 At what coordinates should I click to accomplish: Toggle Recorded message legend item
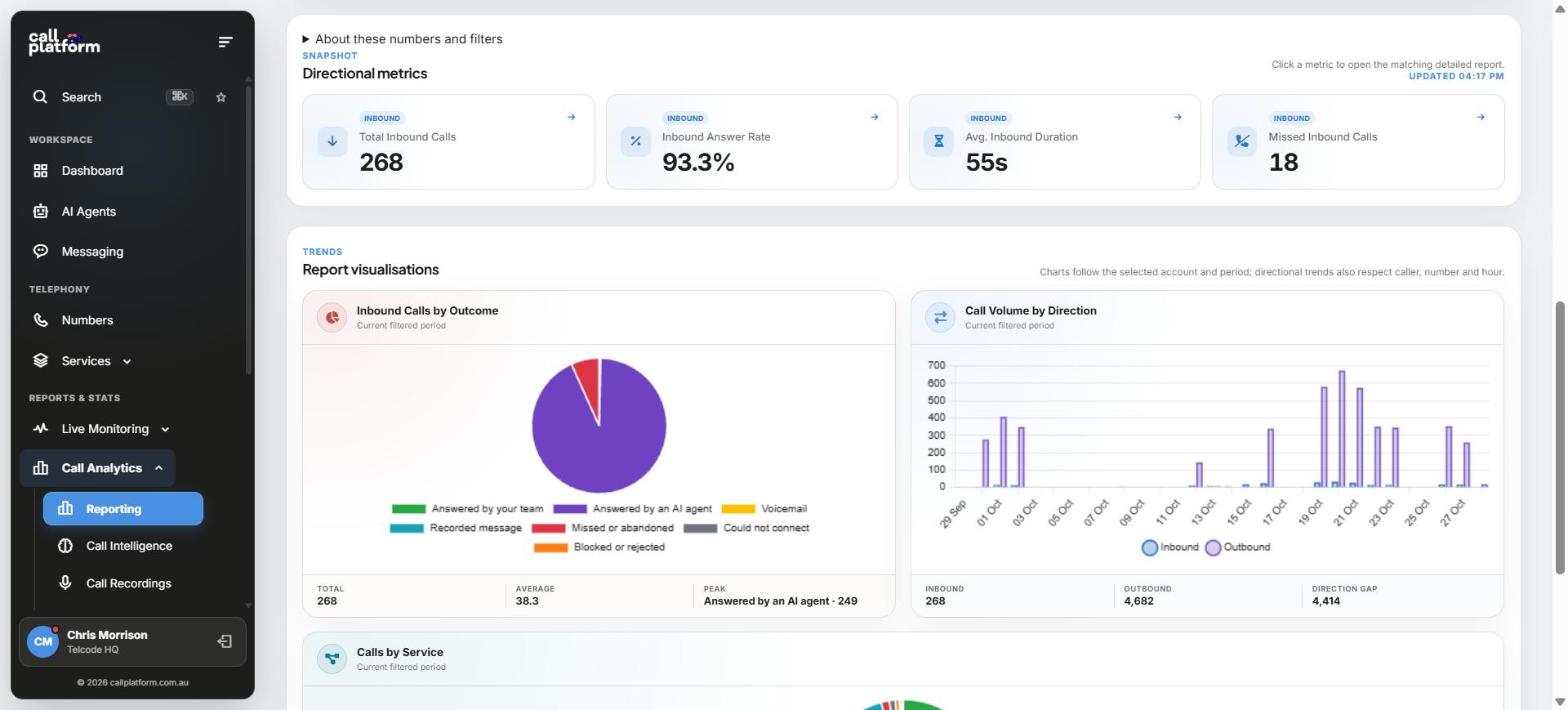tap(456, 528)
